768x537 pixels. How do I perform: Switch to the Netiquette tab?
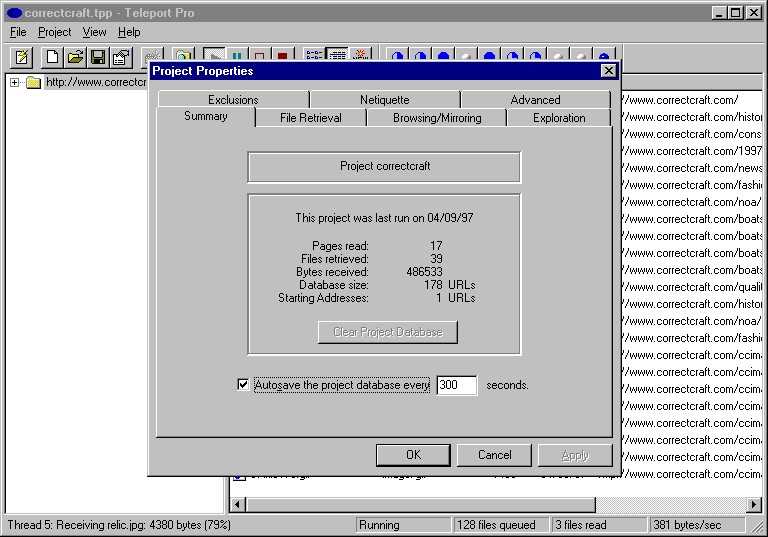point(384,99)
